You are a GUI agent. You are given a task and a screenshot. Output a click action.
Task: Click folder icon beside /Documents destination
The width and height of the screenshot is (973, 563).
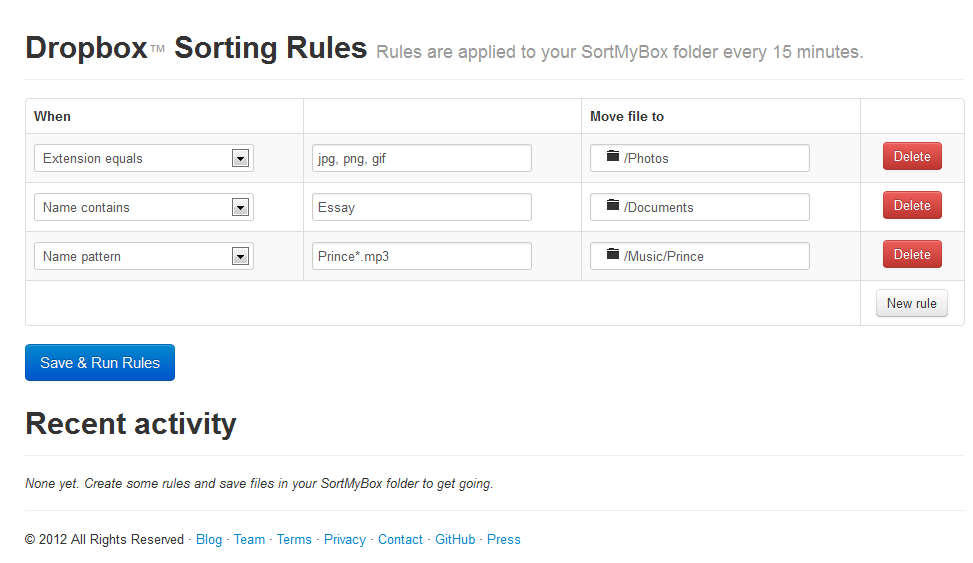point(613,206)
